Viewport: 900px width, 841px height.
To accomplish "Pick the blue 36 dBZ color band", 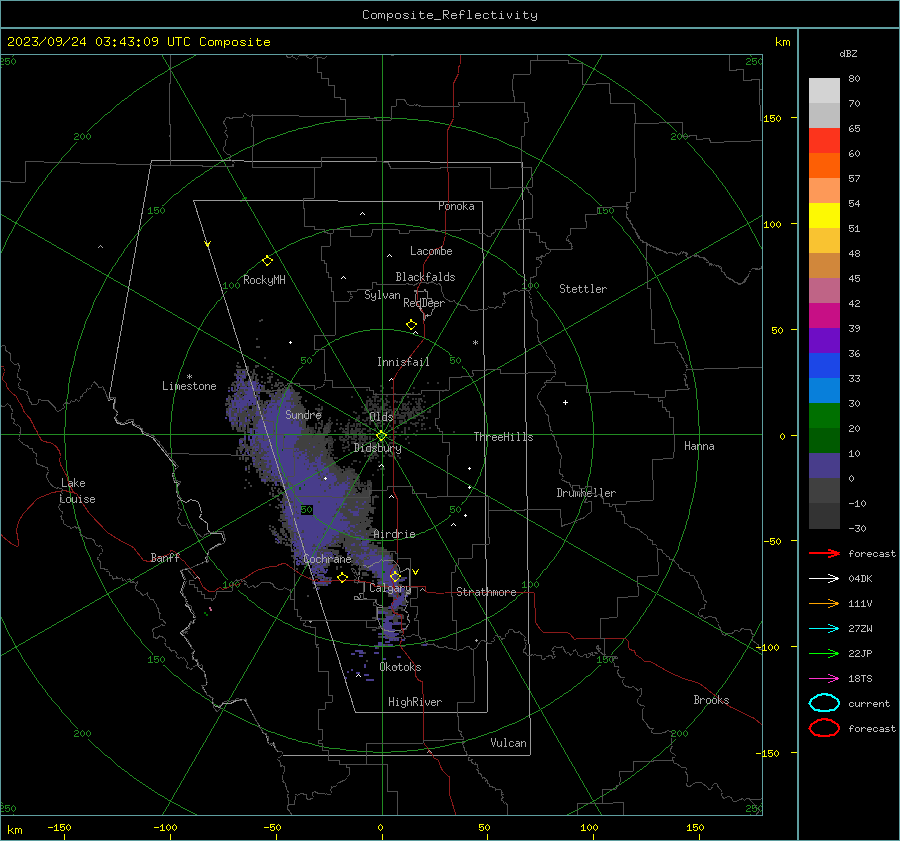I will (824, 365).
